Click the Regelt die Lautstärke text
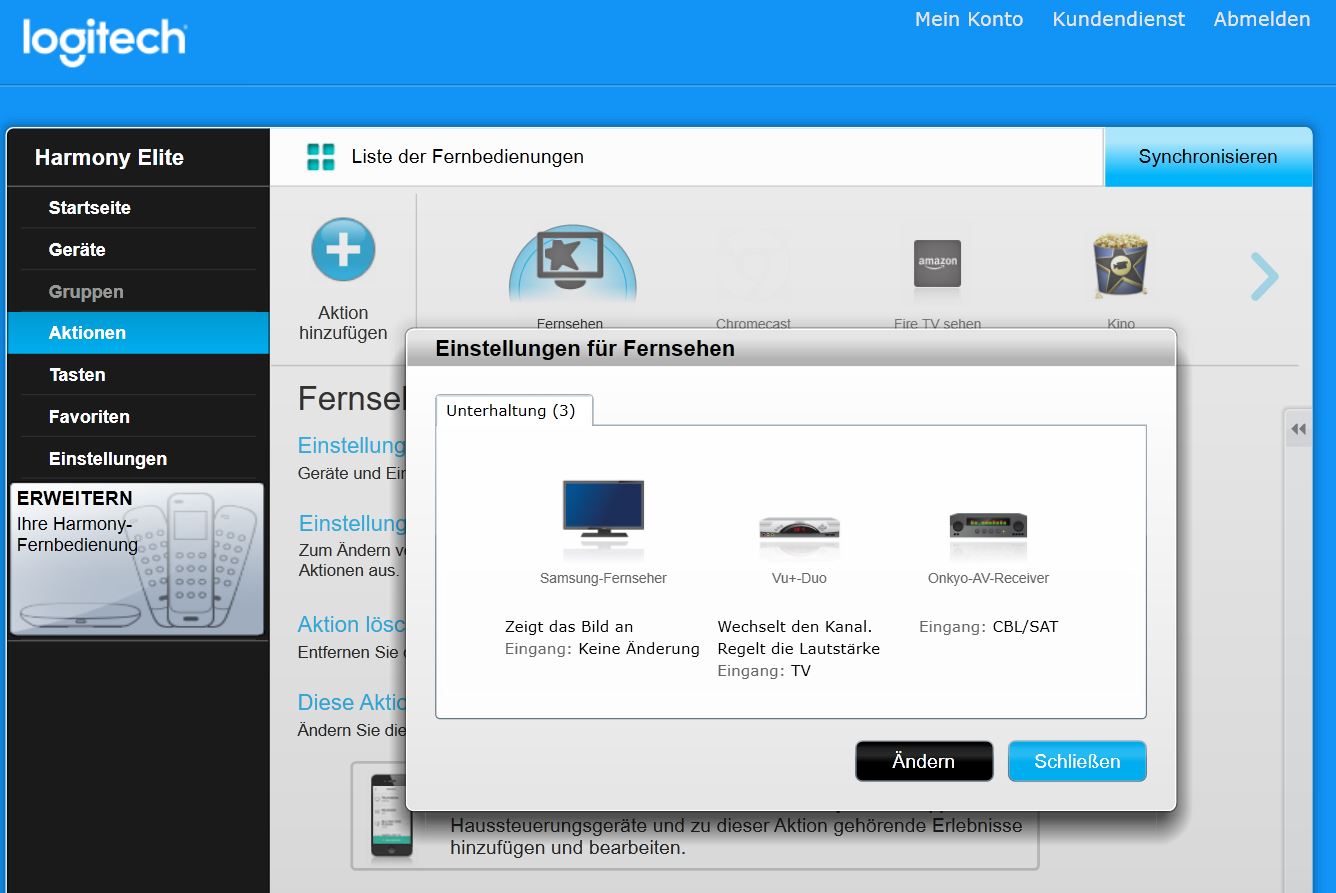1336x893 pixels. pyautogui.click(x=799, y=649)
